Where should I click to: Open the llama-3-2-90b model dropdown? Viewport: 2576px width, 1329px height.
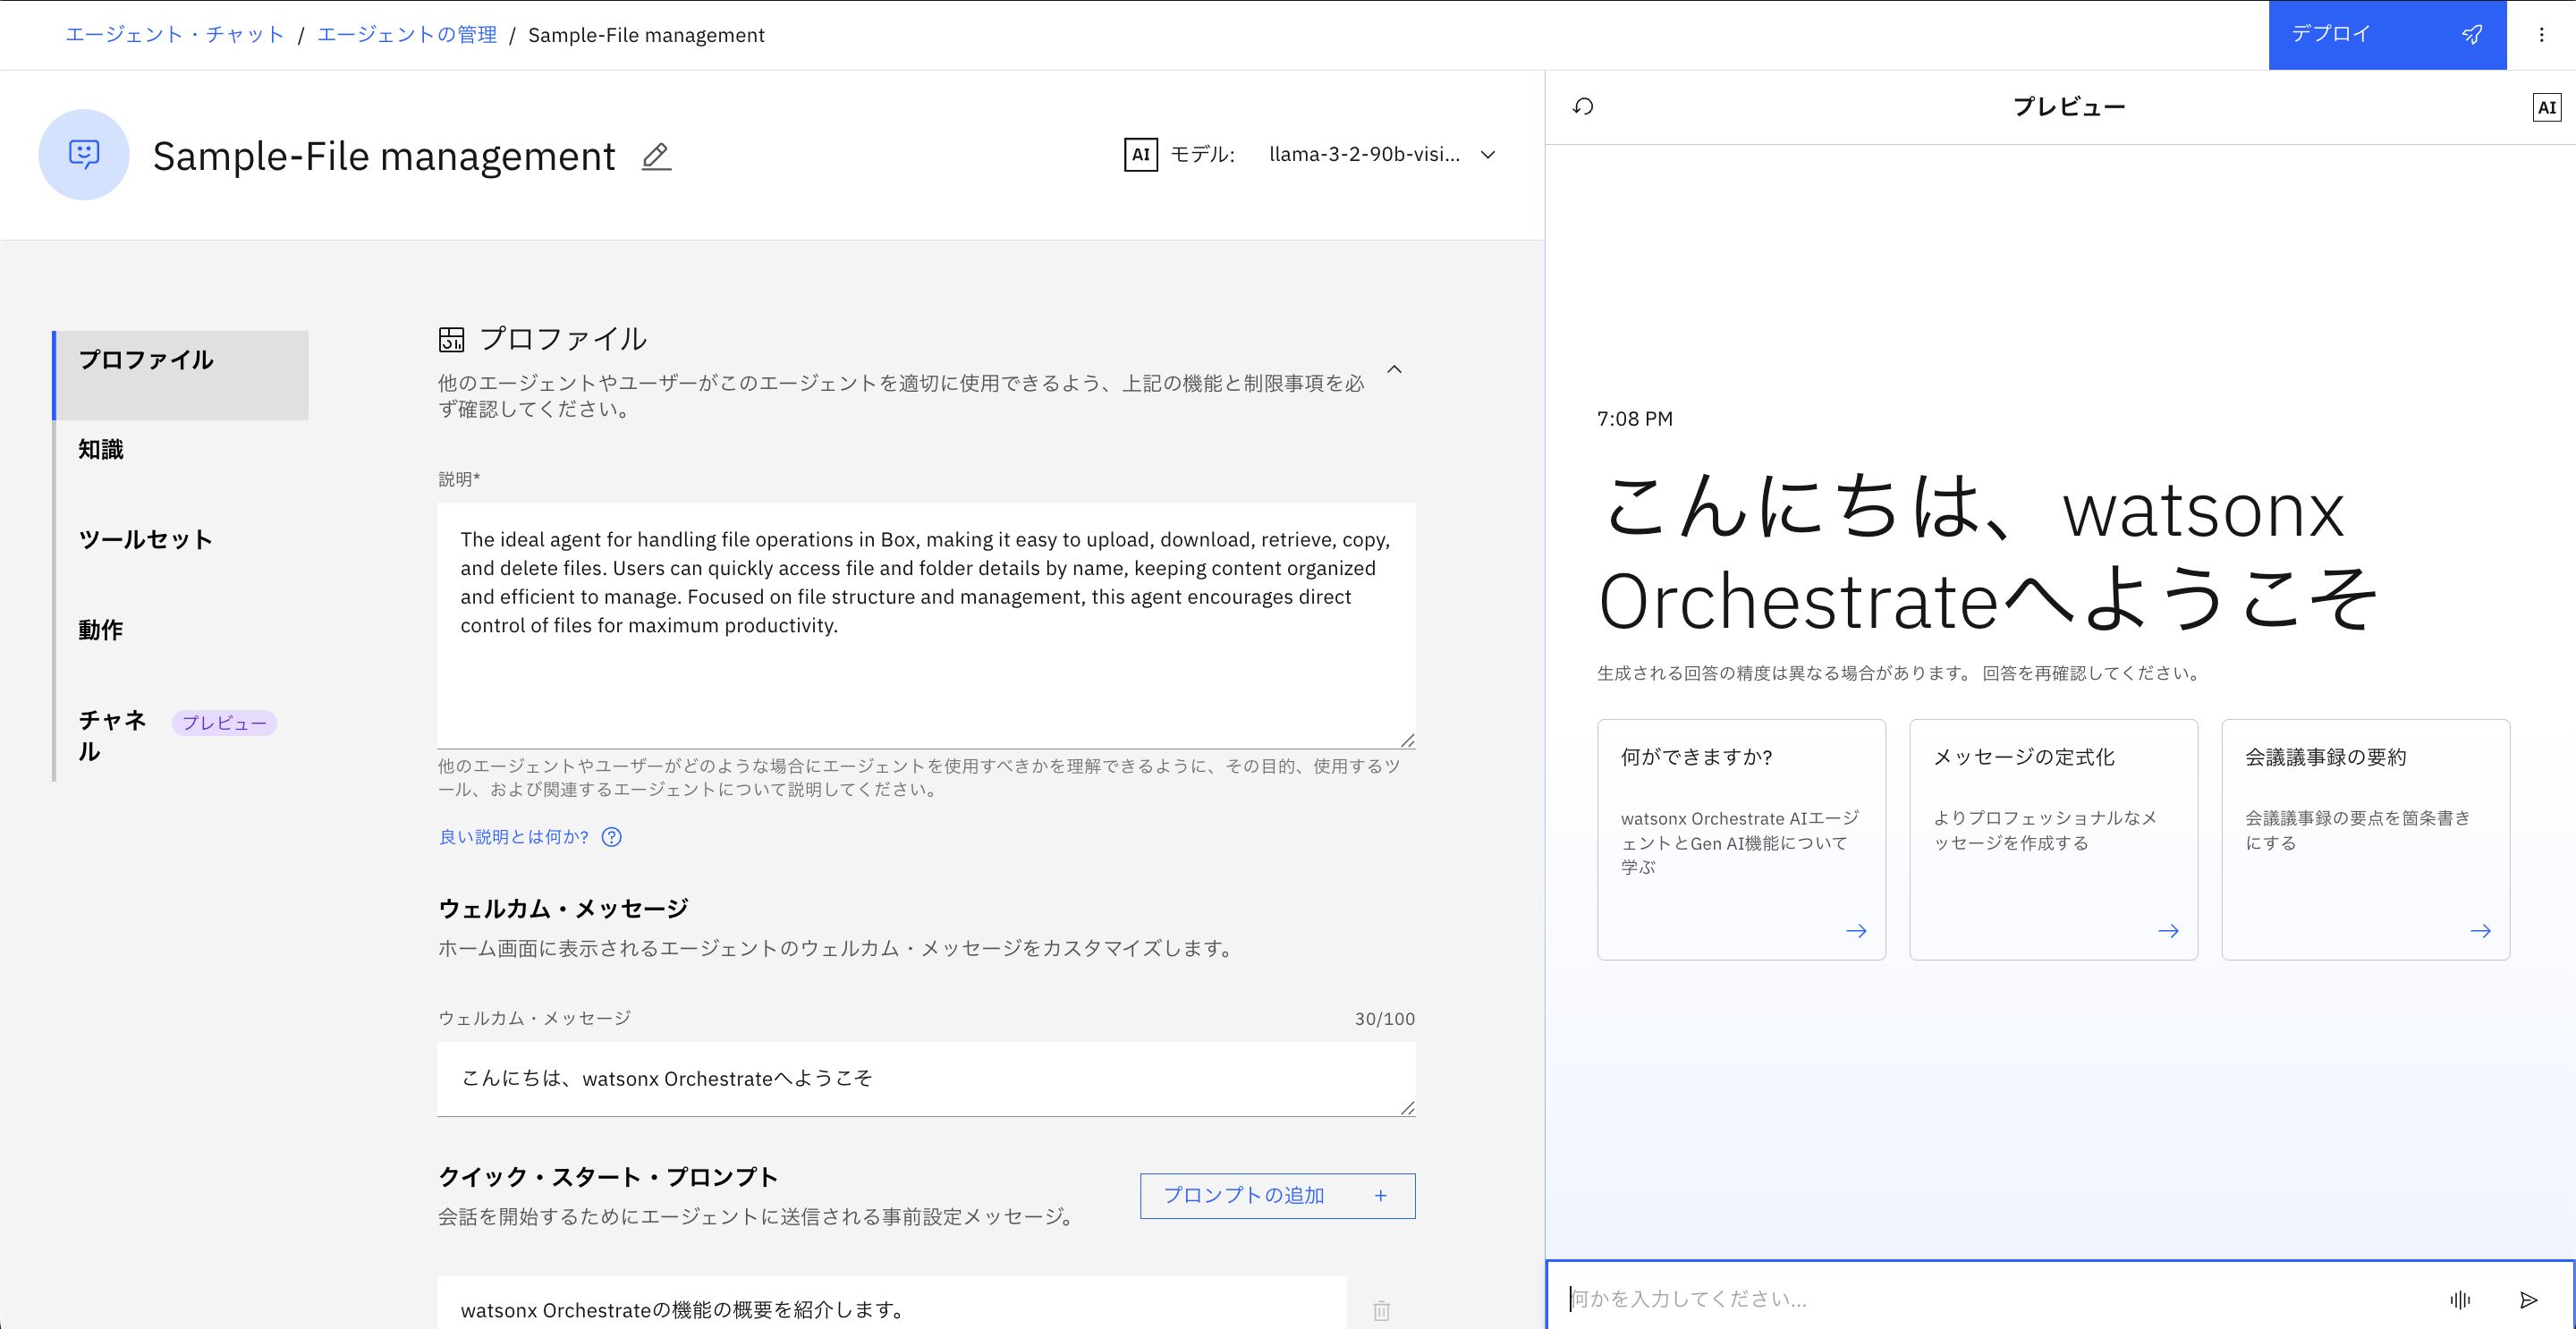pyautogui.click(x=1380, y=155)
